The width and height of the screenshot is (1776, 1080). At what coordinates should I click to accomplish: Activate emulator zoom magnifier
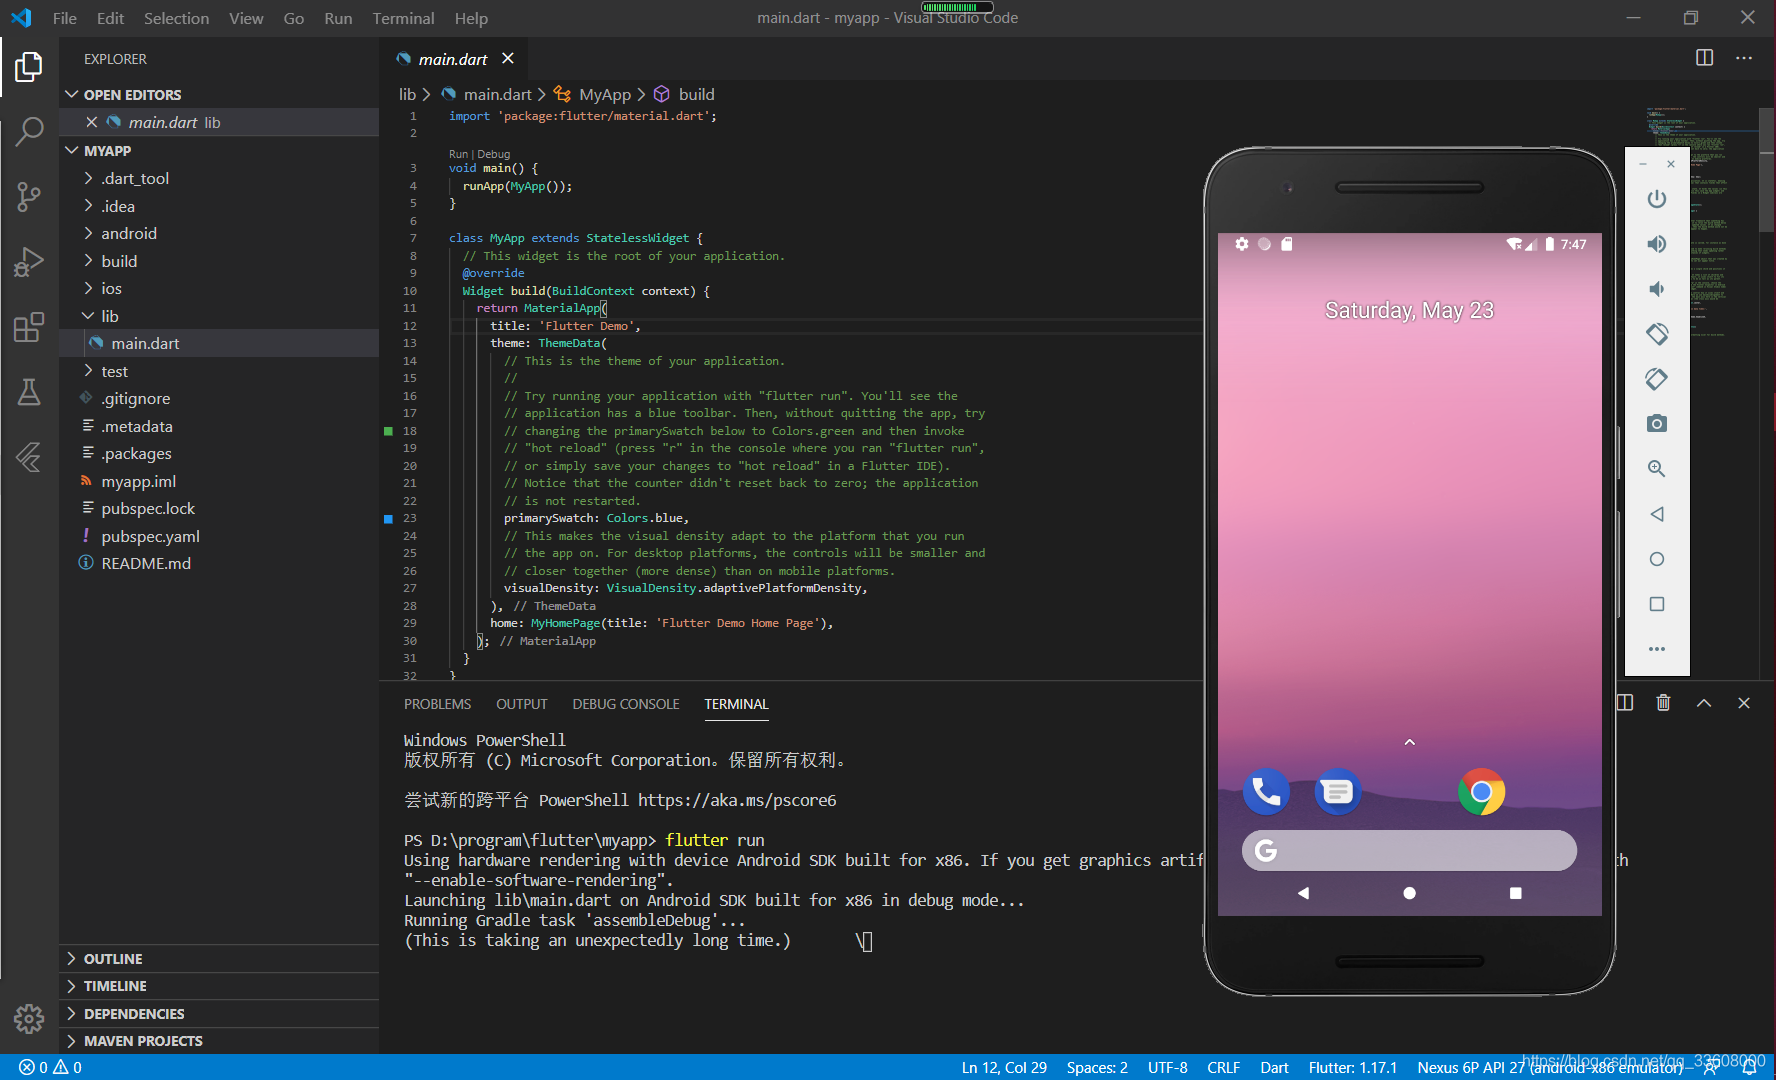(1657, 469)
